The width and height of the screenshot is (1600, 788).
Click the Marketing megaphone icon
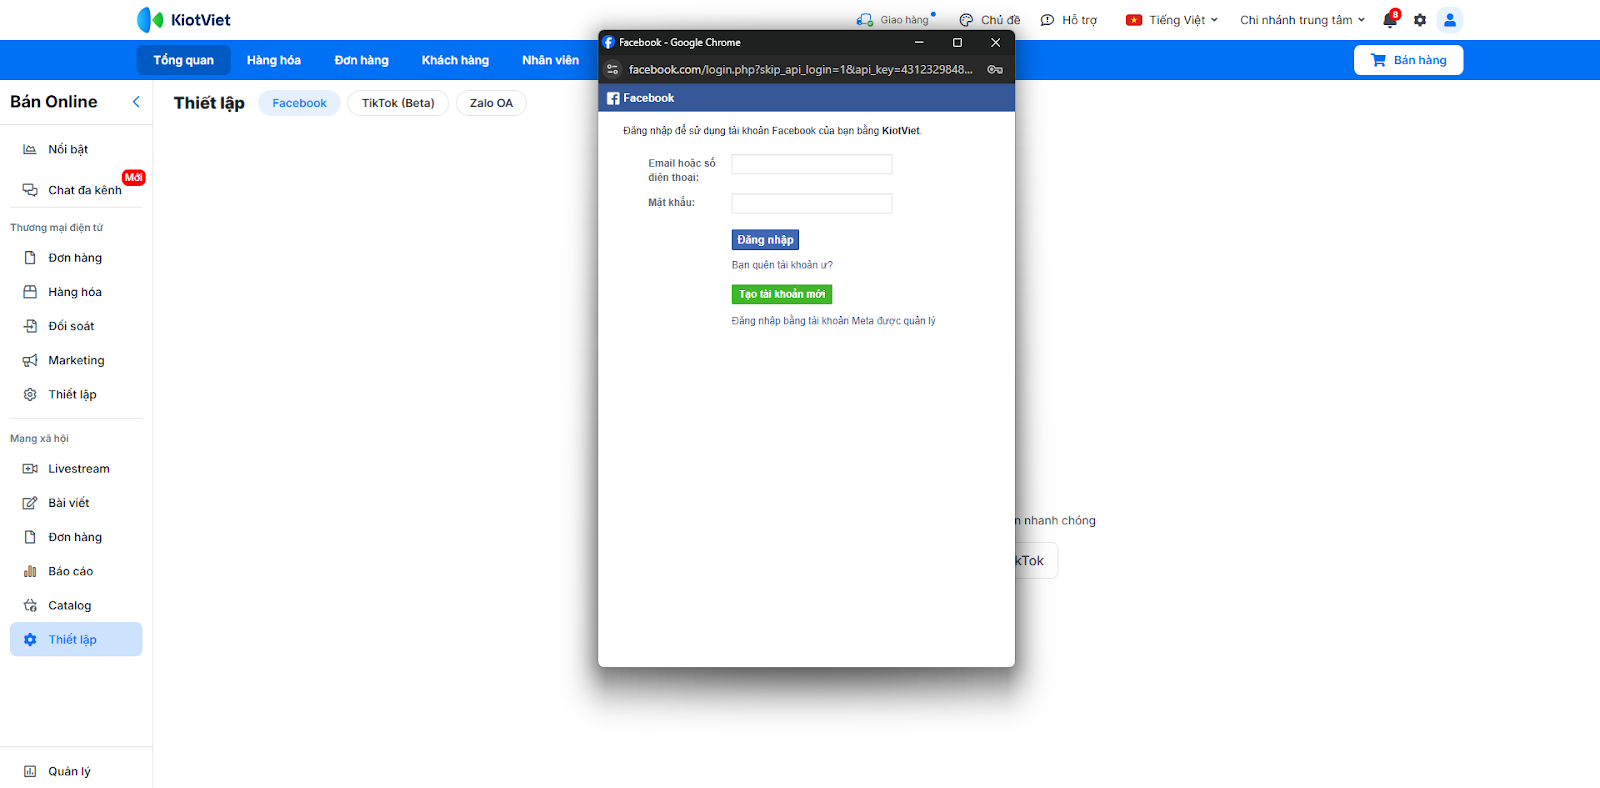pos(30,360)
